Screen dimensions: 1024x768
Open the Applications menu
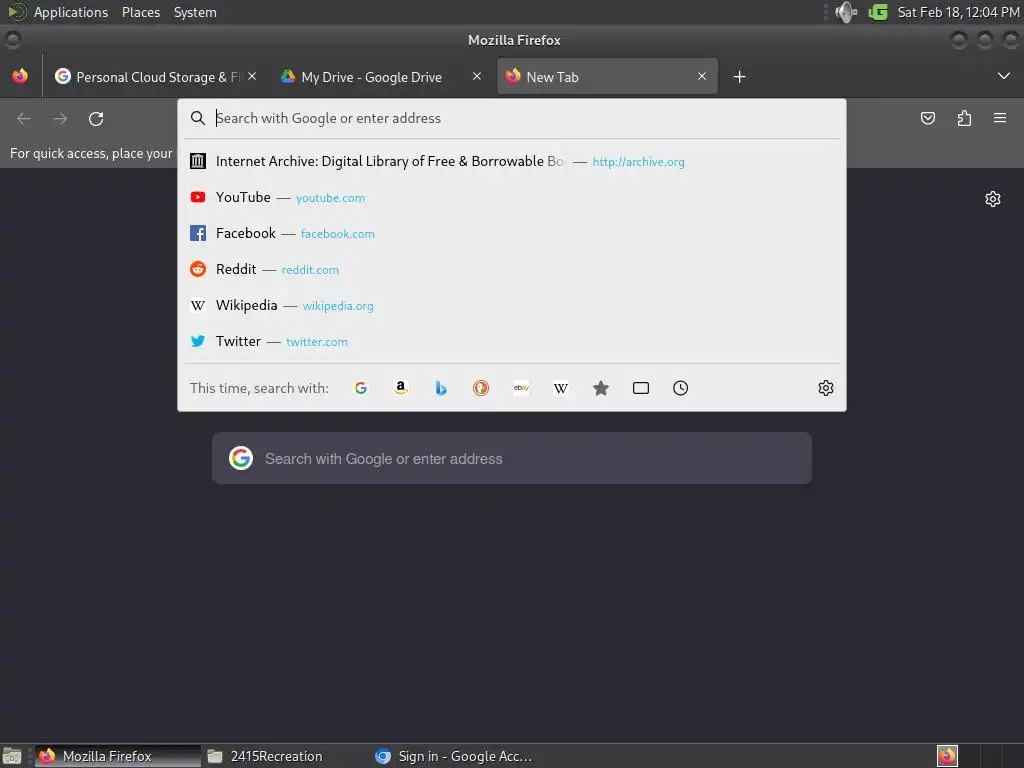point(71,12)
